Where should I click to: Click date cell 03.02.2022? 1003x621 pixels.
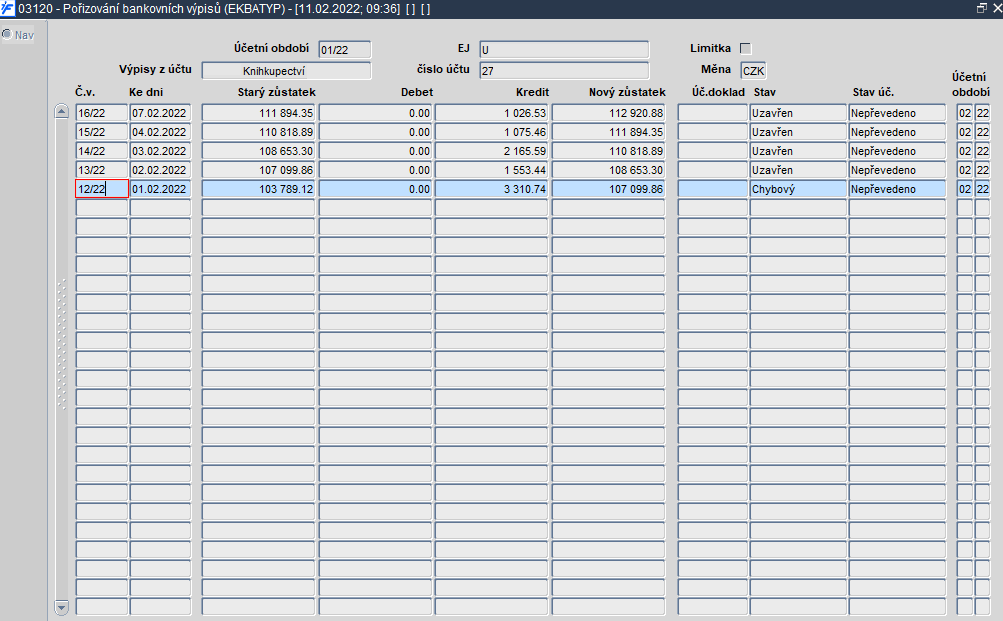click(161, 152)
